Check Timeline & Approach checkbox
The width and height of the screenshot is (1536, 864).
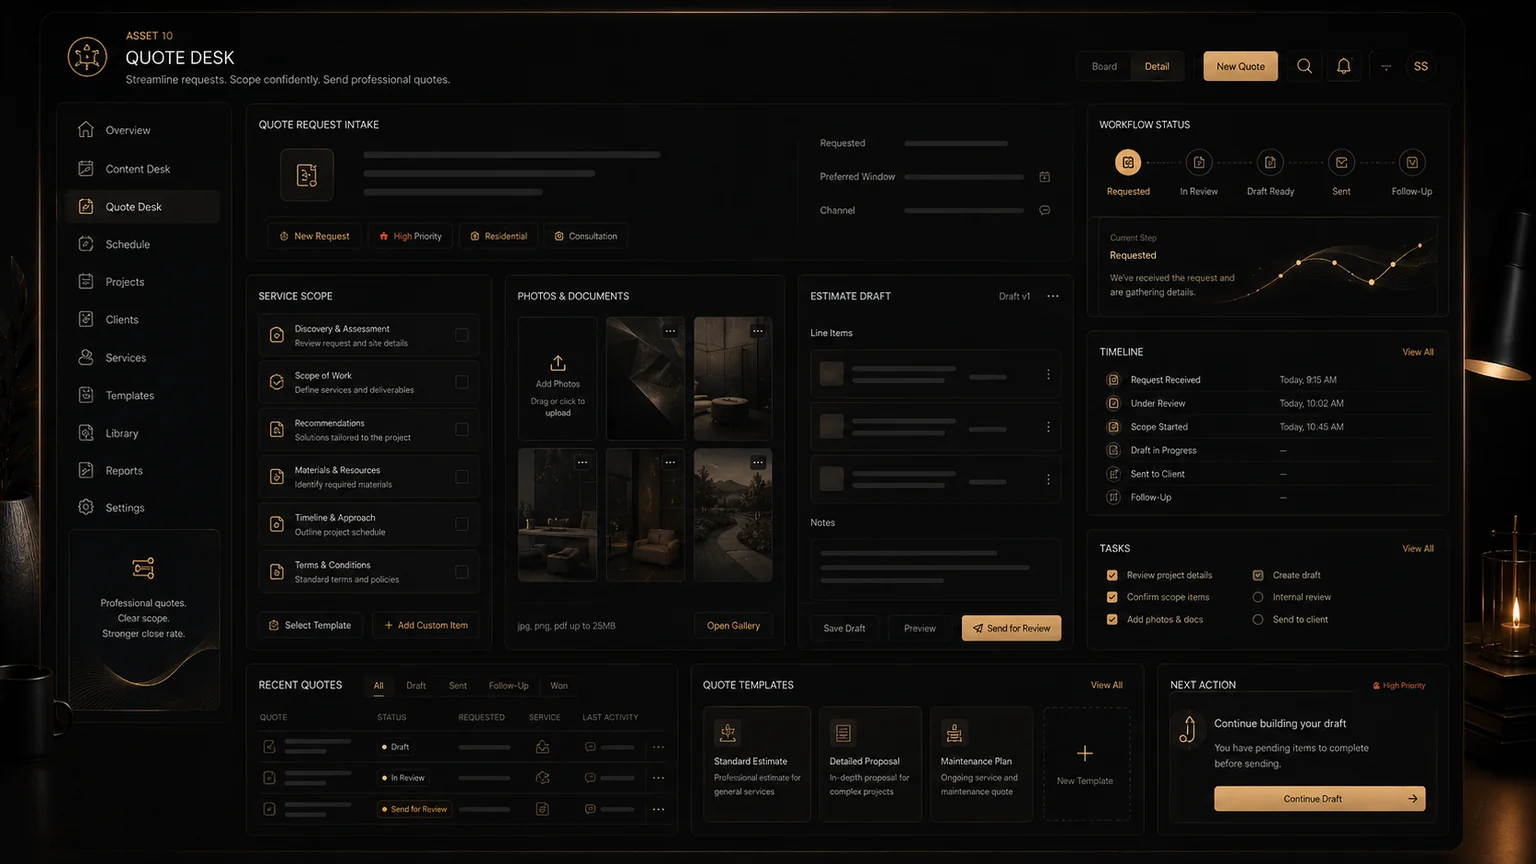(462, 524)
